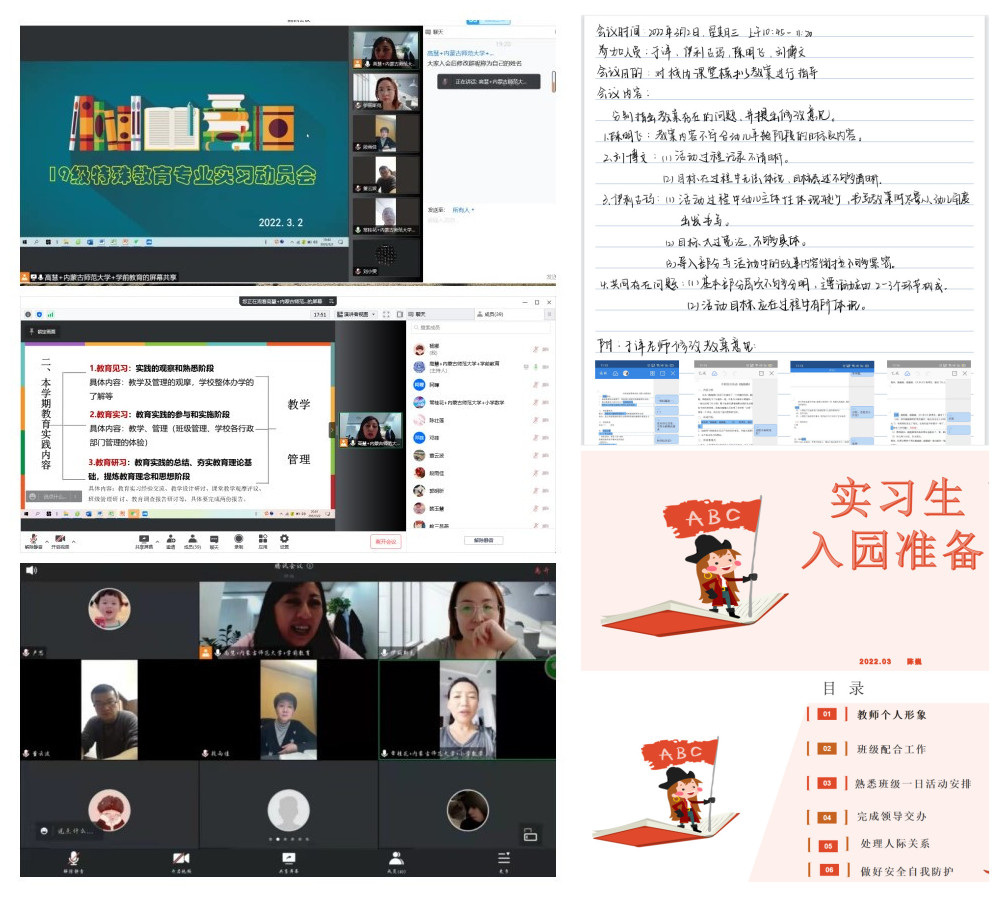Click the unmute microphone icon in middle meeting toolbar
The width and height of the screenshot is (1004, 897).
click(32, 540)
